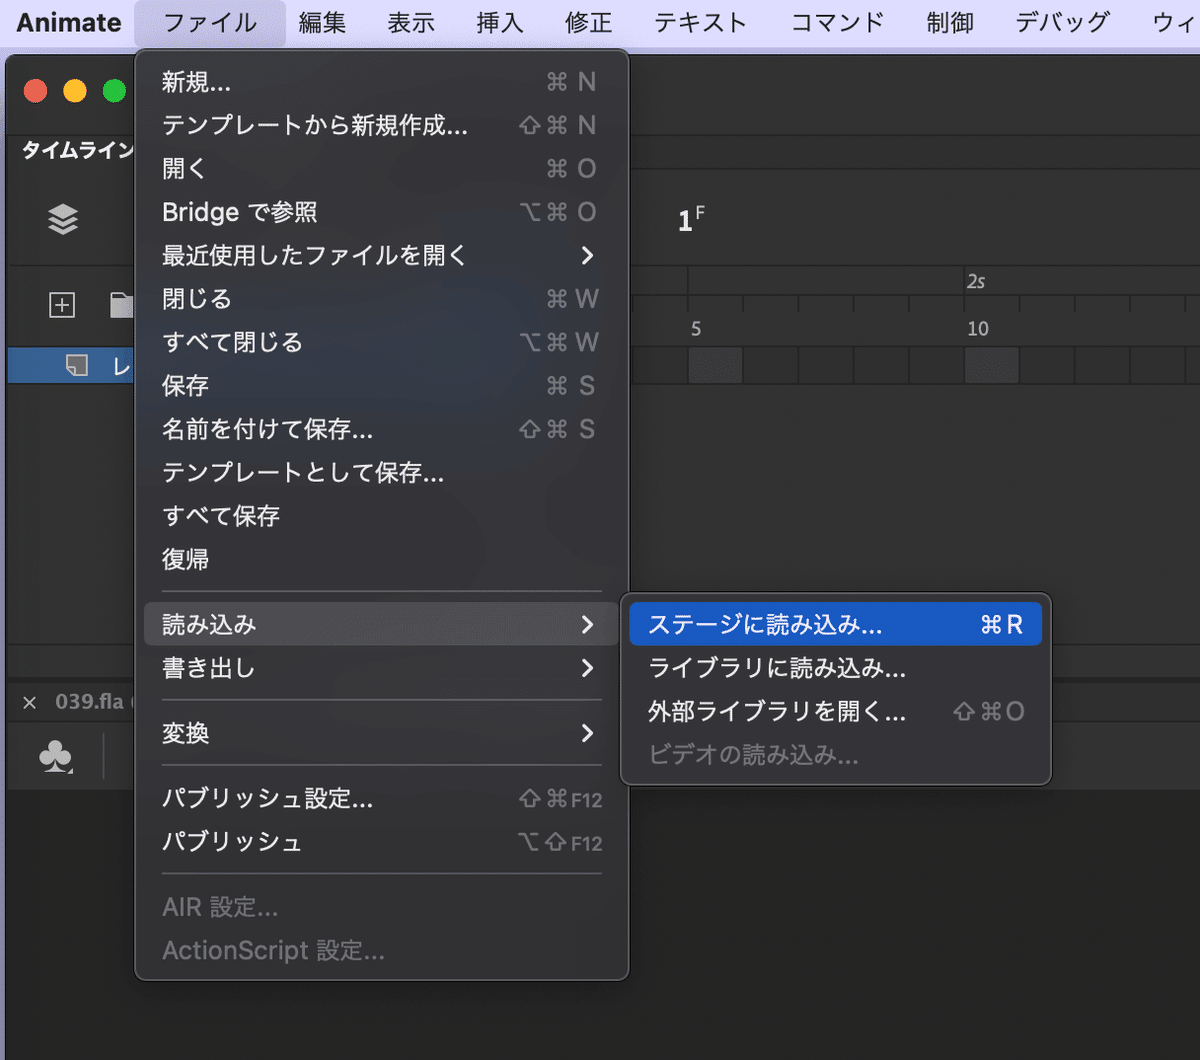Select テンプレートから新規作成...
This screenshot has width=1200, height=1060.
pyautogui.click(x=381, y=125)
